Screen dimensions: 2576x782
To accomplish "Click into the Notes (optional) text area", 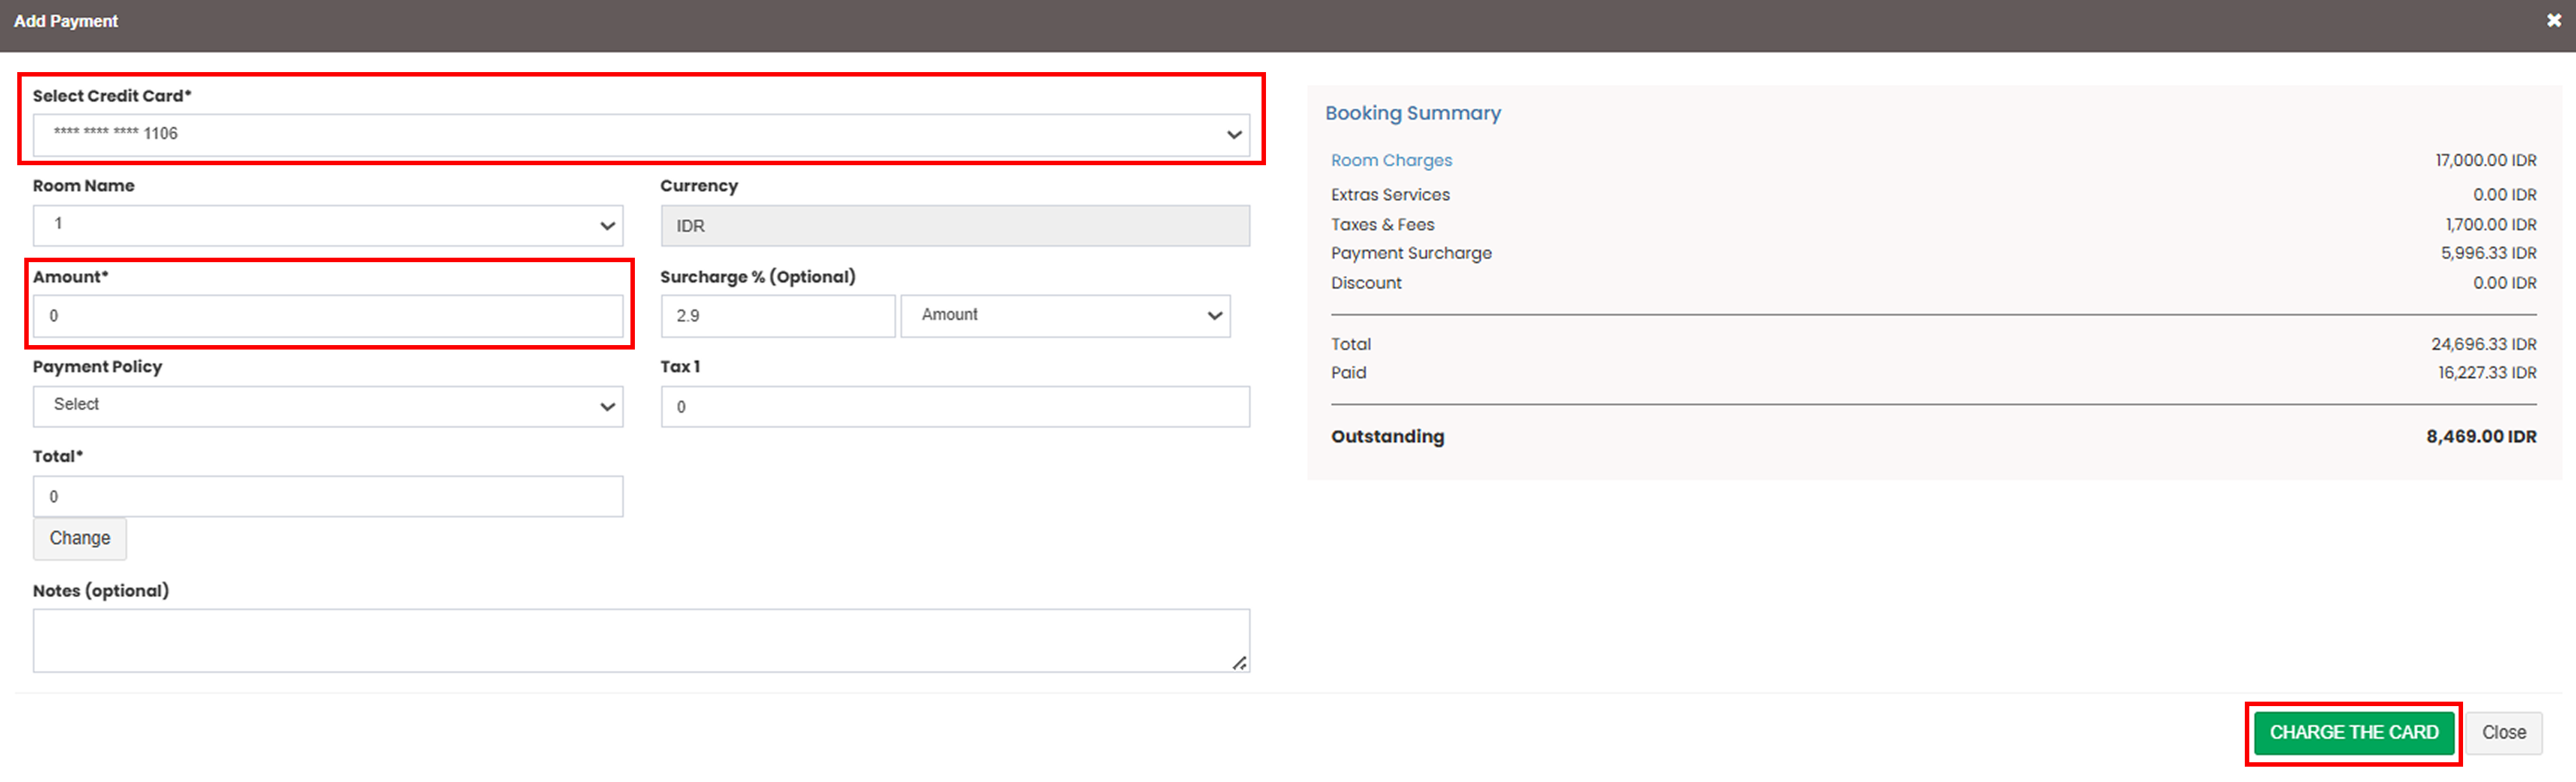I will tap(641, 640).
